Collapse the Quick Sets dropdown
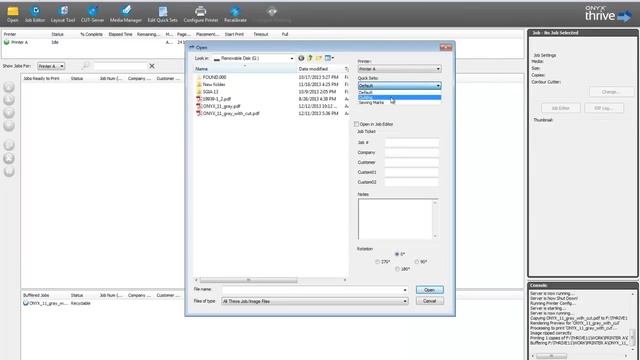 438,86
